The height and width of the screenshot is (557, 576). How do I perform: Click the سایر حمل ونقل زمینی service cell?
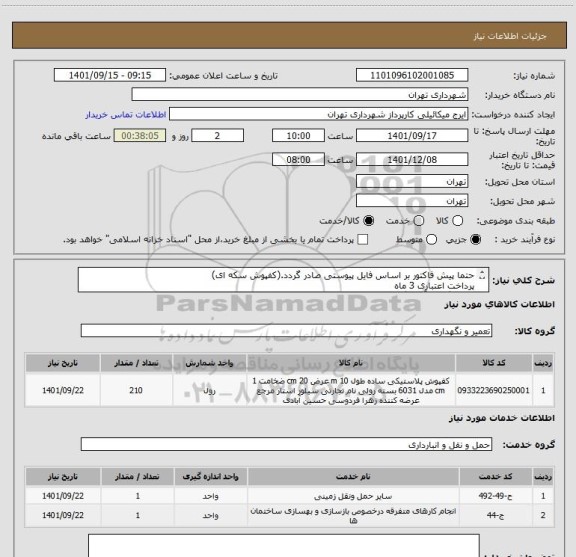[353, 496]
